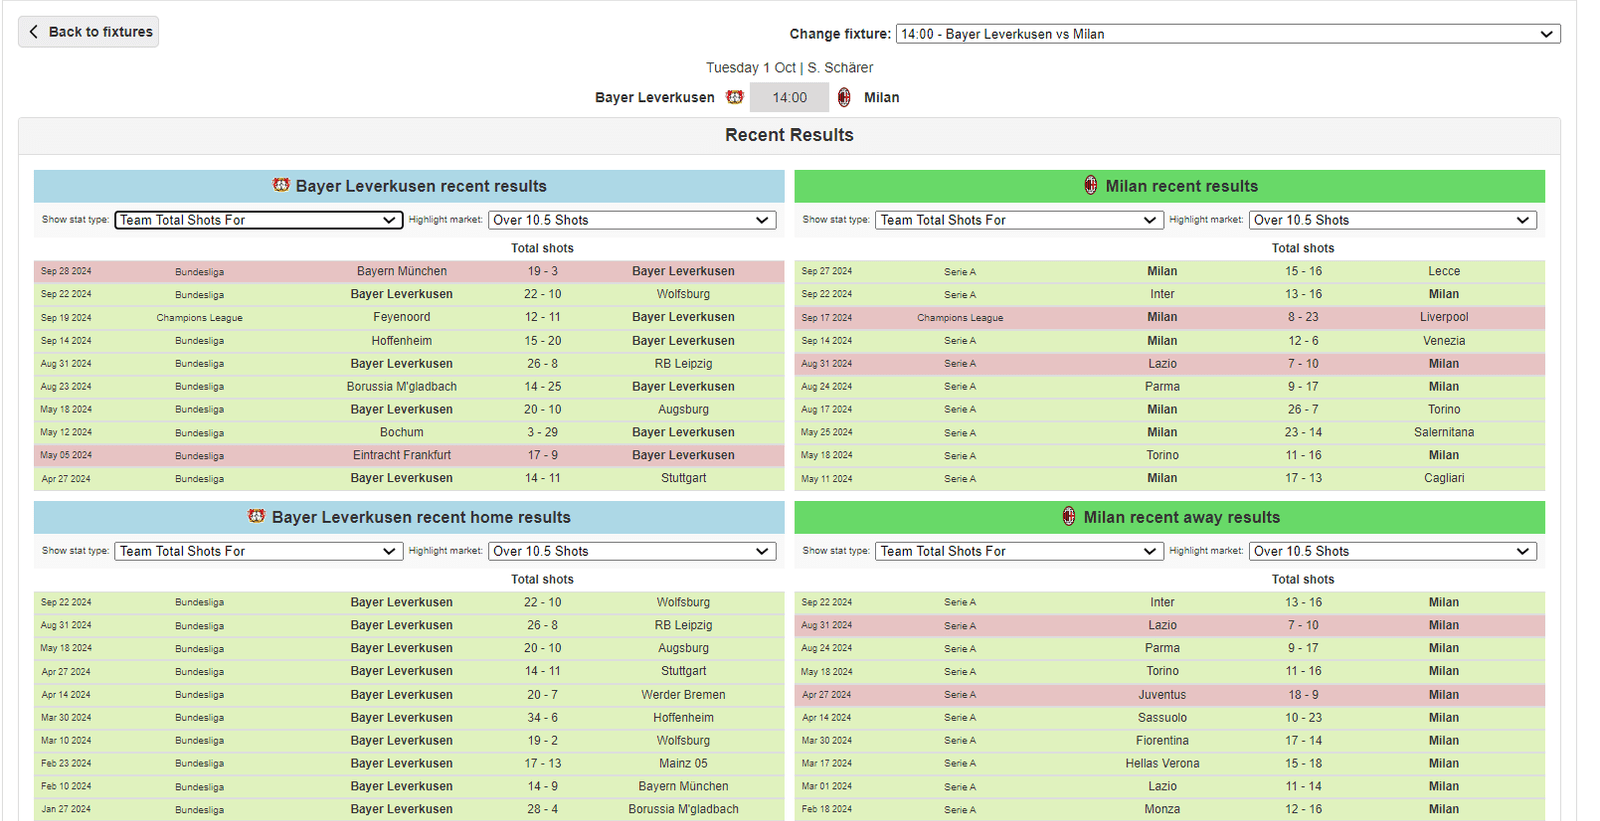This screenshot has height=821, width=1600.
Task: Click 'Total shots' heading in Milan away results
Action: coord(1303,579)
